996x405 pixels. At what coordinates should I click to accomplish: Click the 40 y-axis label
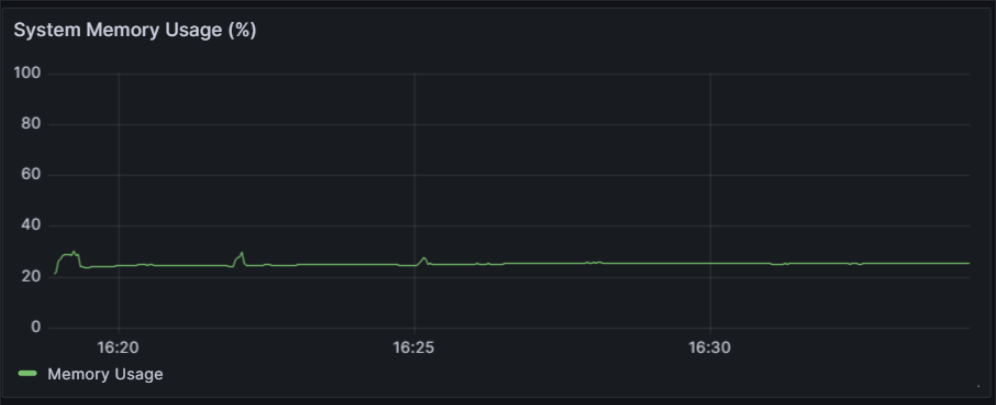pos(31,225)
